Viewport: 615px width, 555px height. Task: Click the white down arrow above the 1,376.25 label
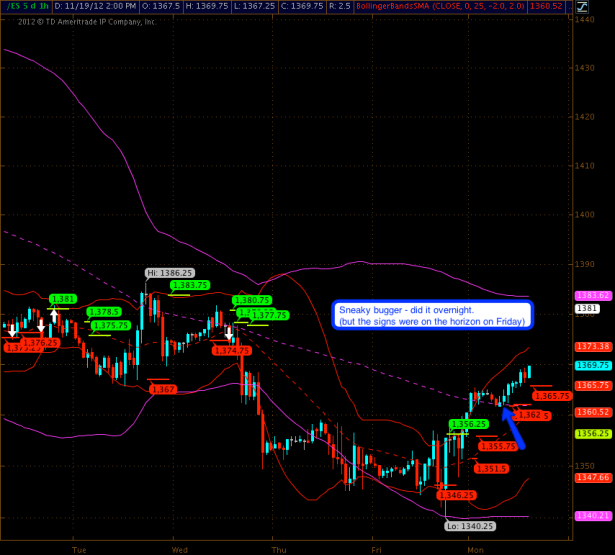click(41, 327)
